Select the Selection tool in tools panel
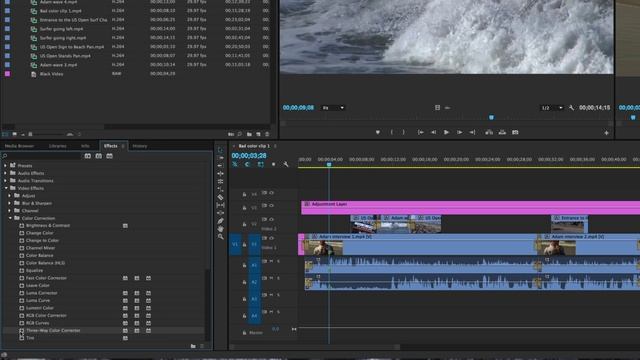 [220, 150]
